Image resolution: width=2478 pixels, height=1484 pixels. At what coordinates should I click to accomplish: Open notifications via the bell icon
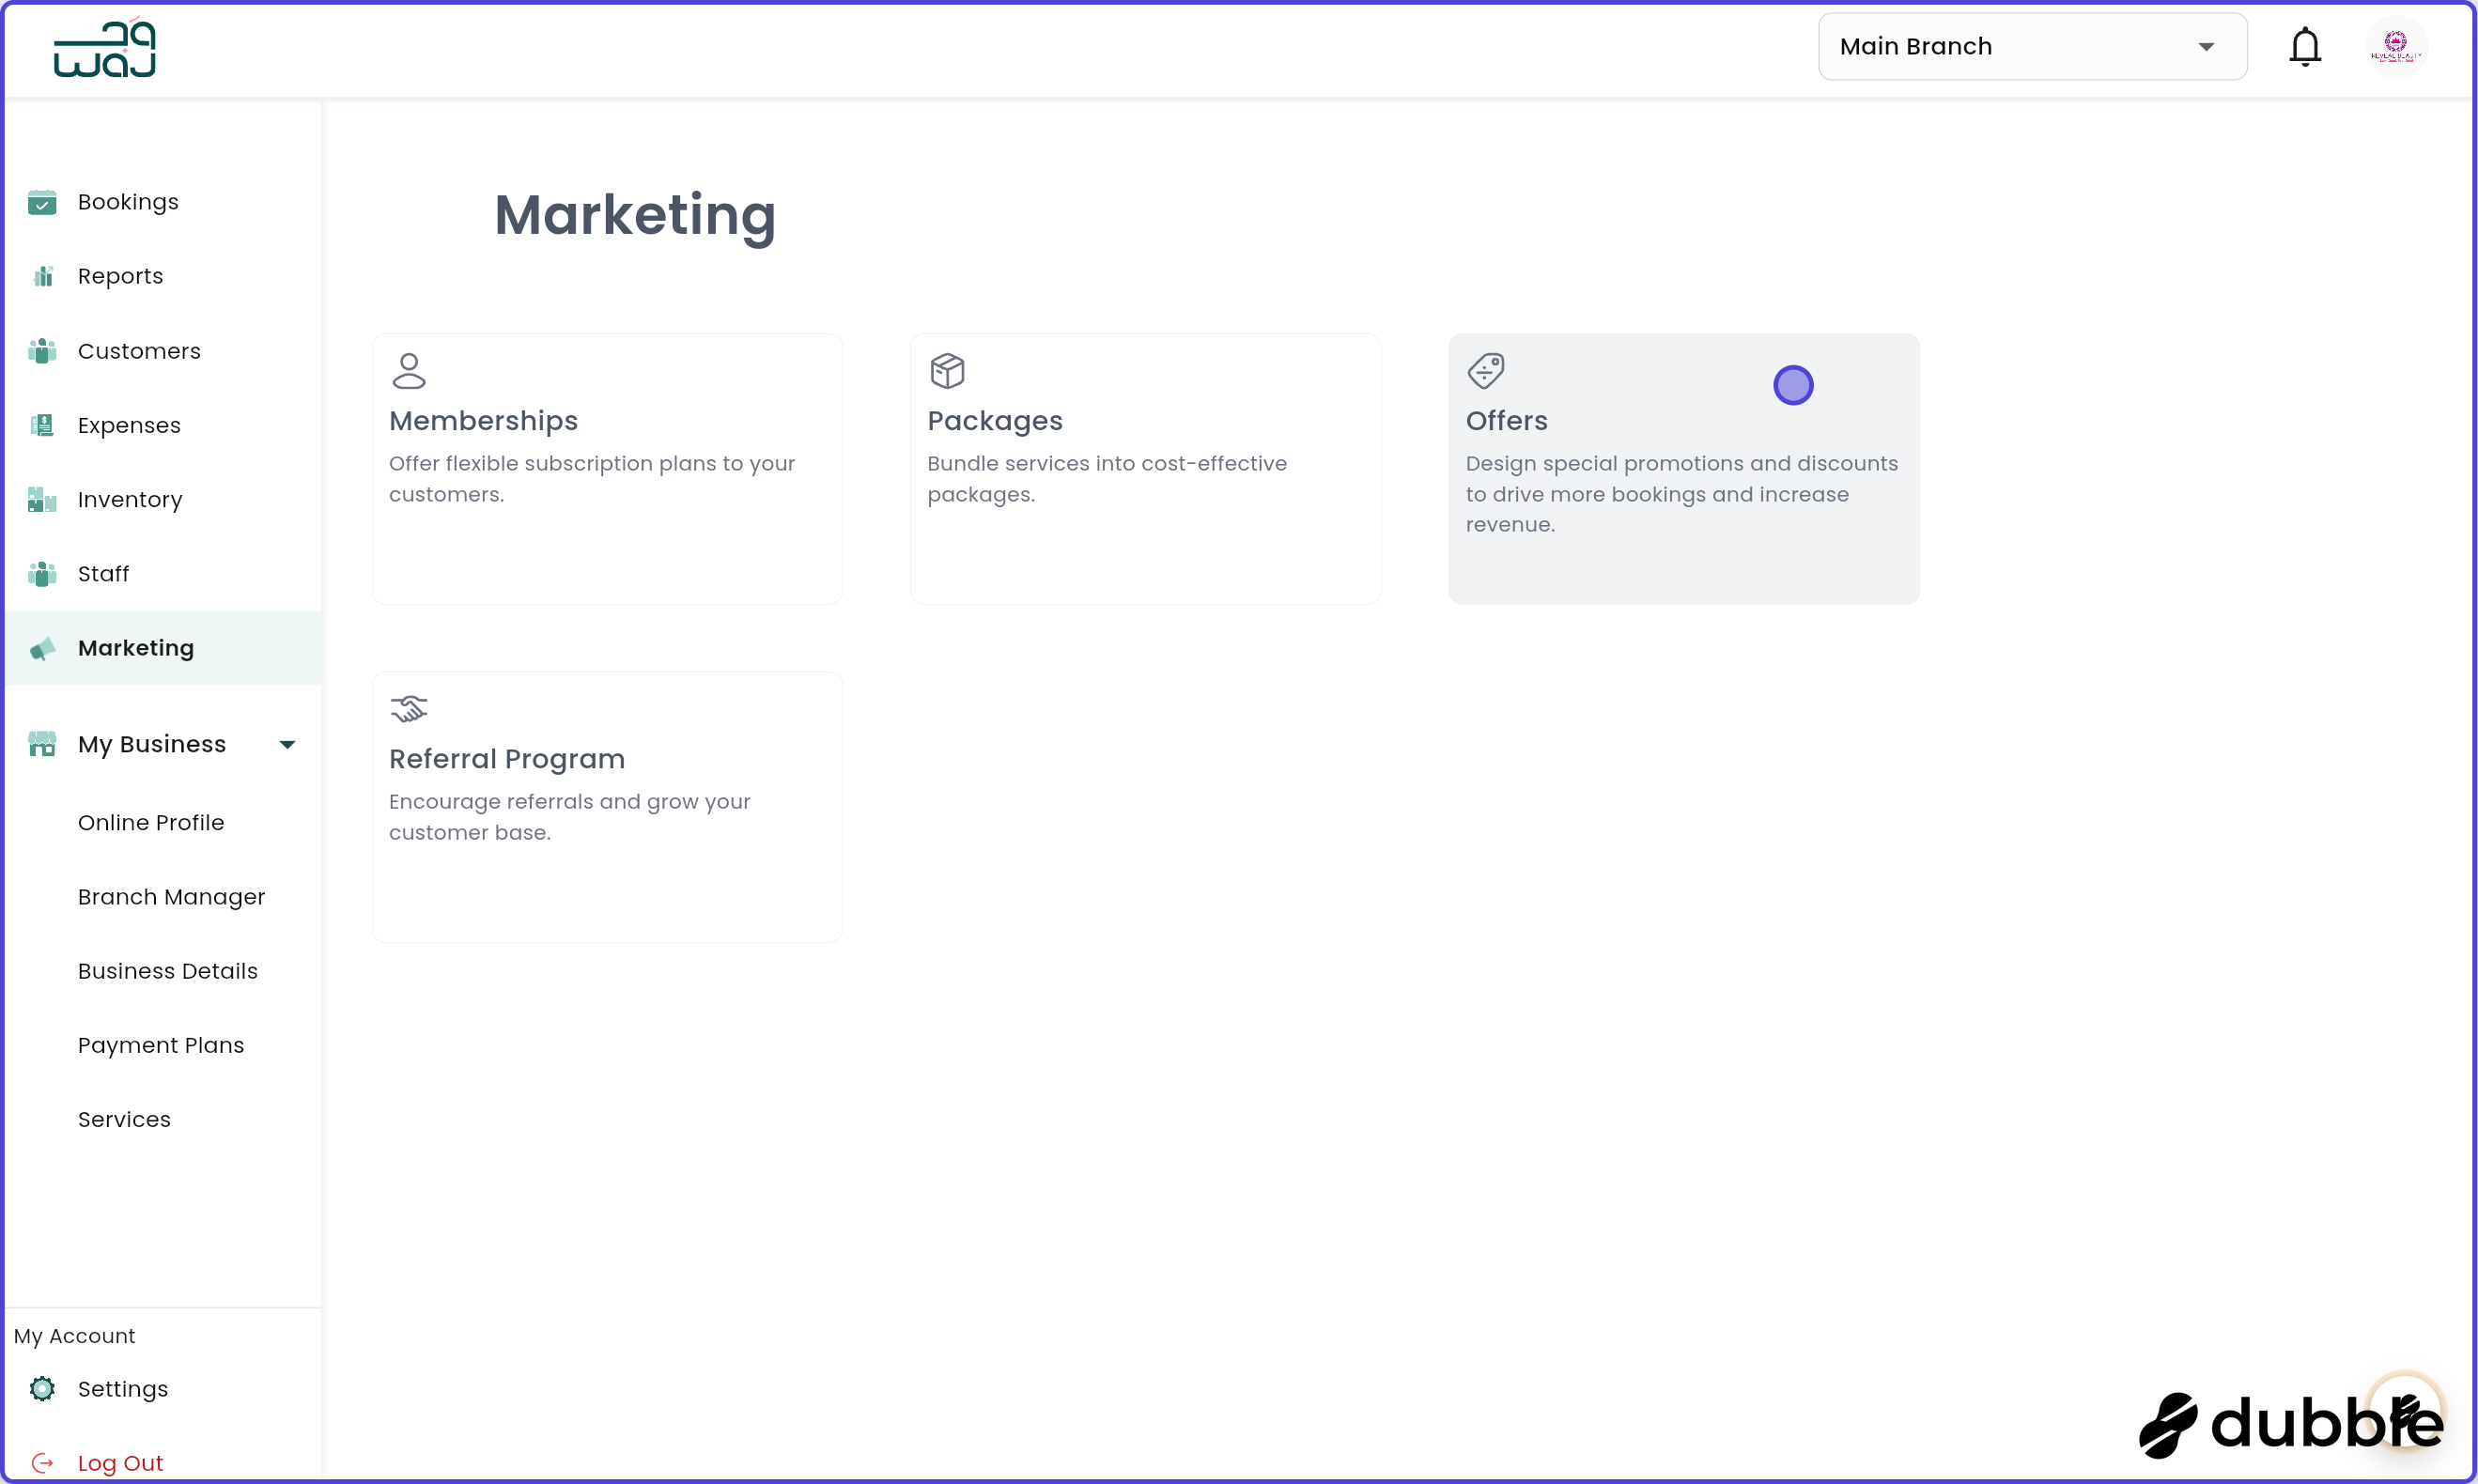[x=2306, y=46]
